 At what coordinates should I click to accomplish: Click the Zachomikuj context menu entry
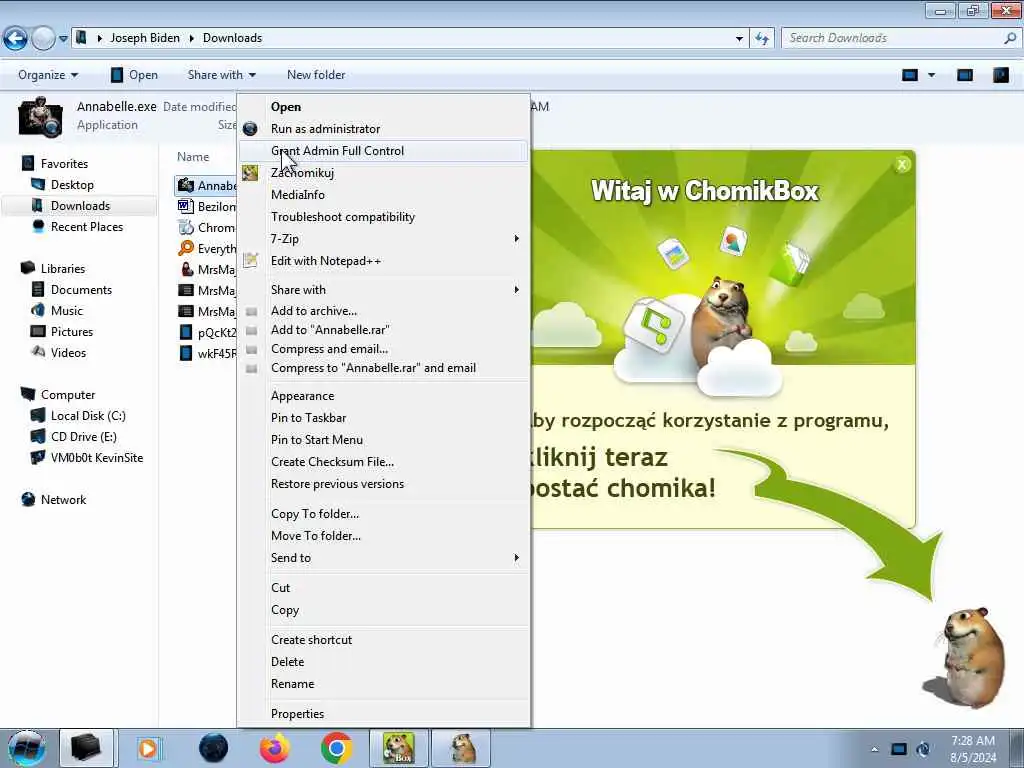[302, 173]
